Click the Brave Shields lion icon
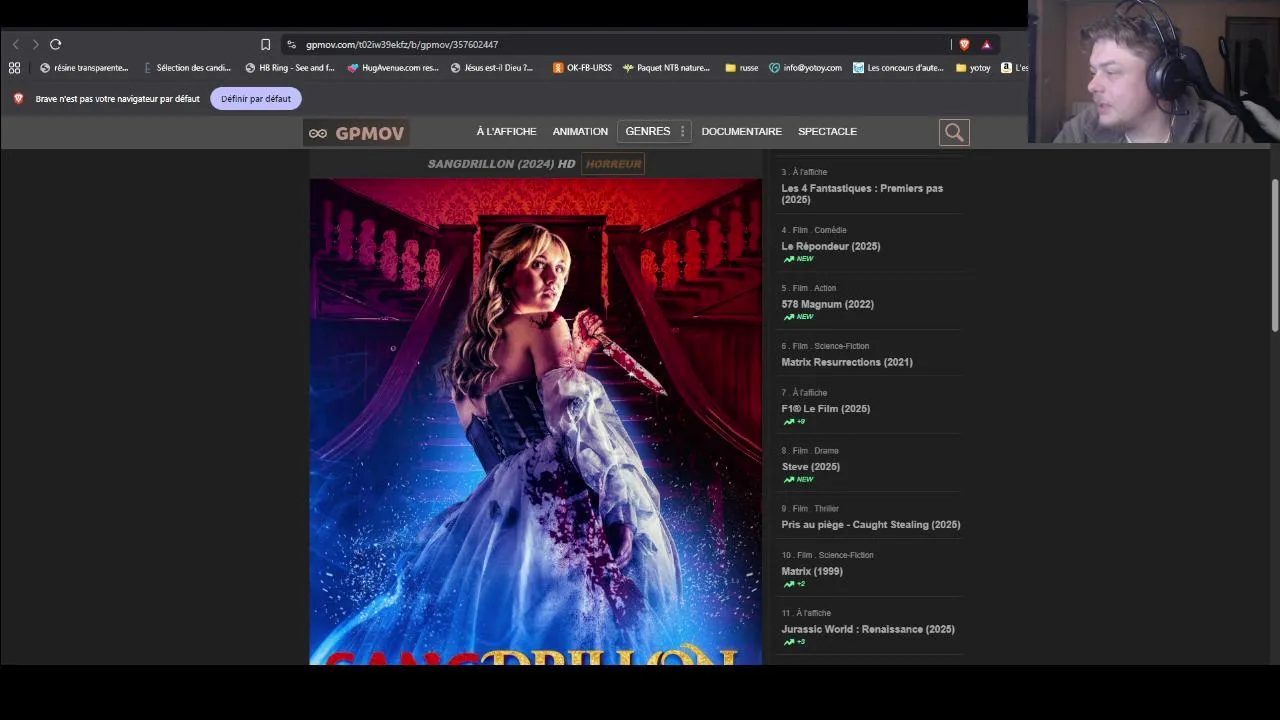This screenshot has width=1280, height=720. (x=964, y=44)
